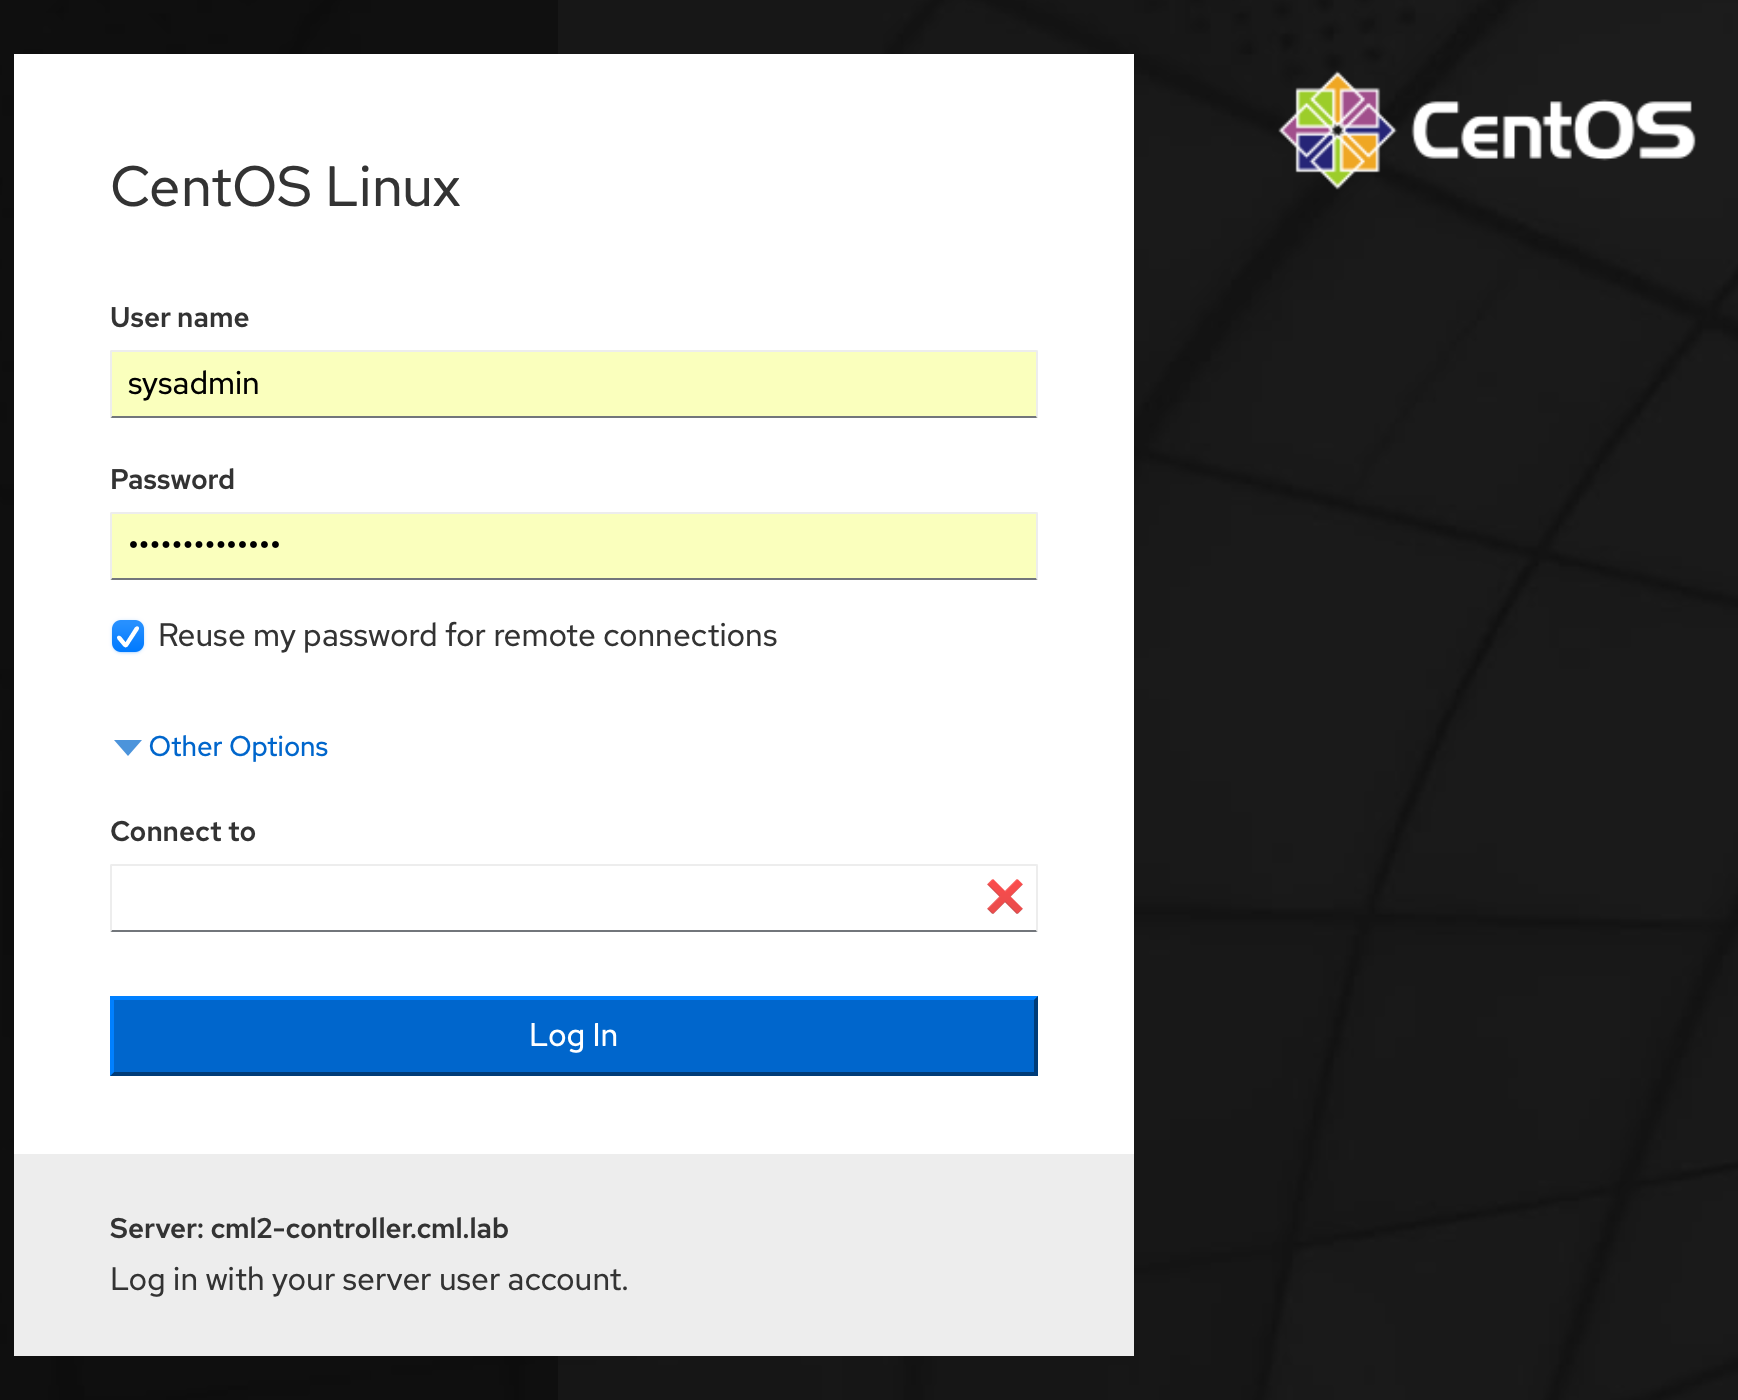The height and width of the screenshot is (1400, 1738).
Task: Click into the Connect to input field
Action: [574, 898]
